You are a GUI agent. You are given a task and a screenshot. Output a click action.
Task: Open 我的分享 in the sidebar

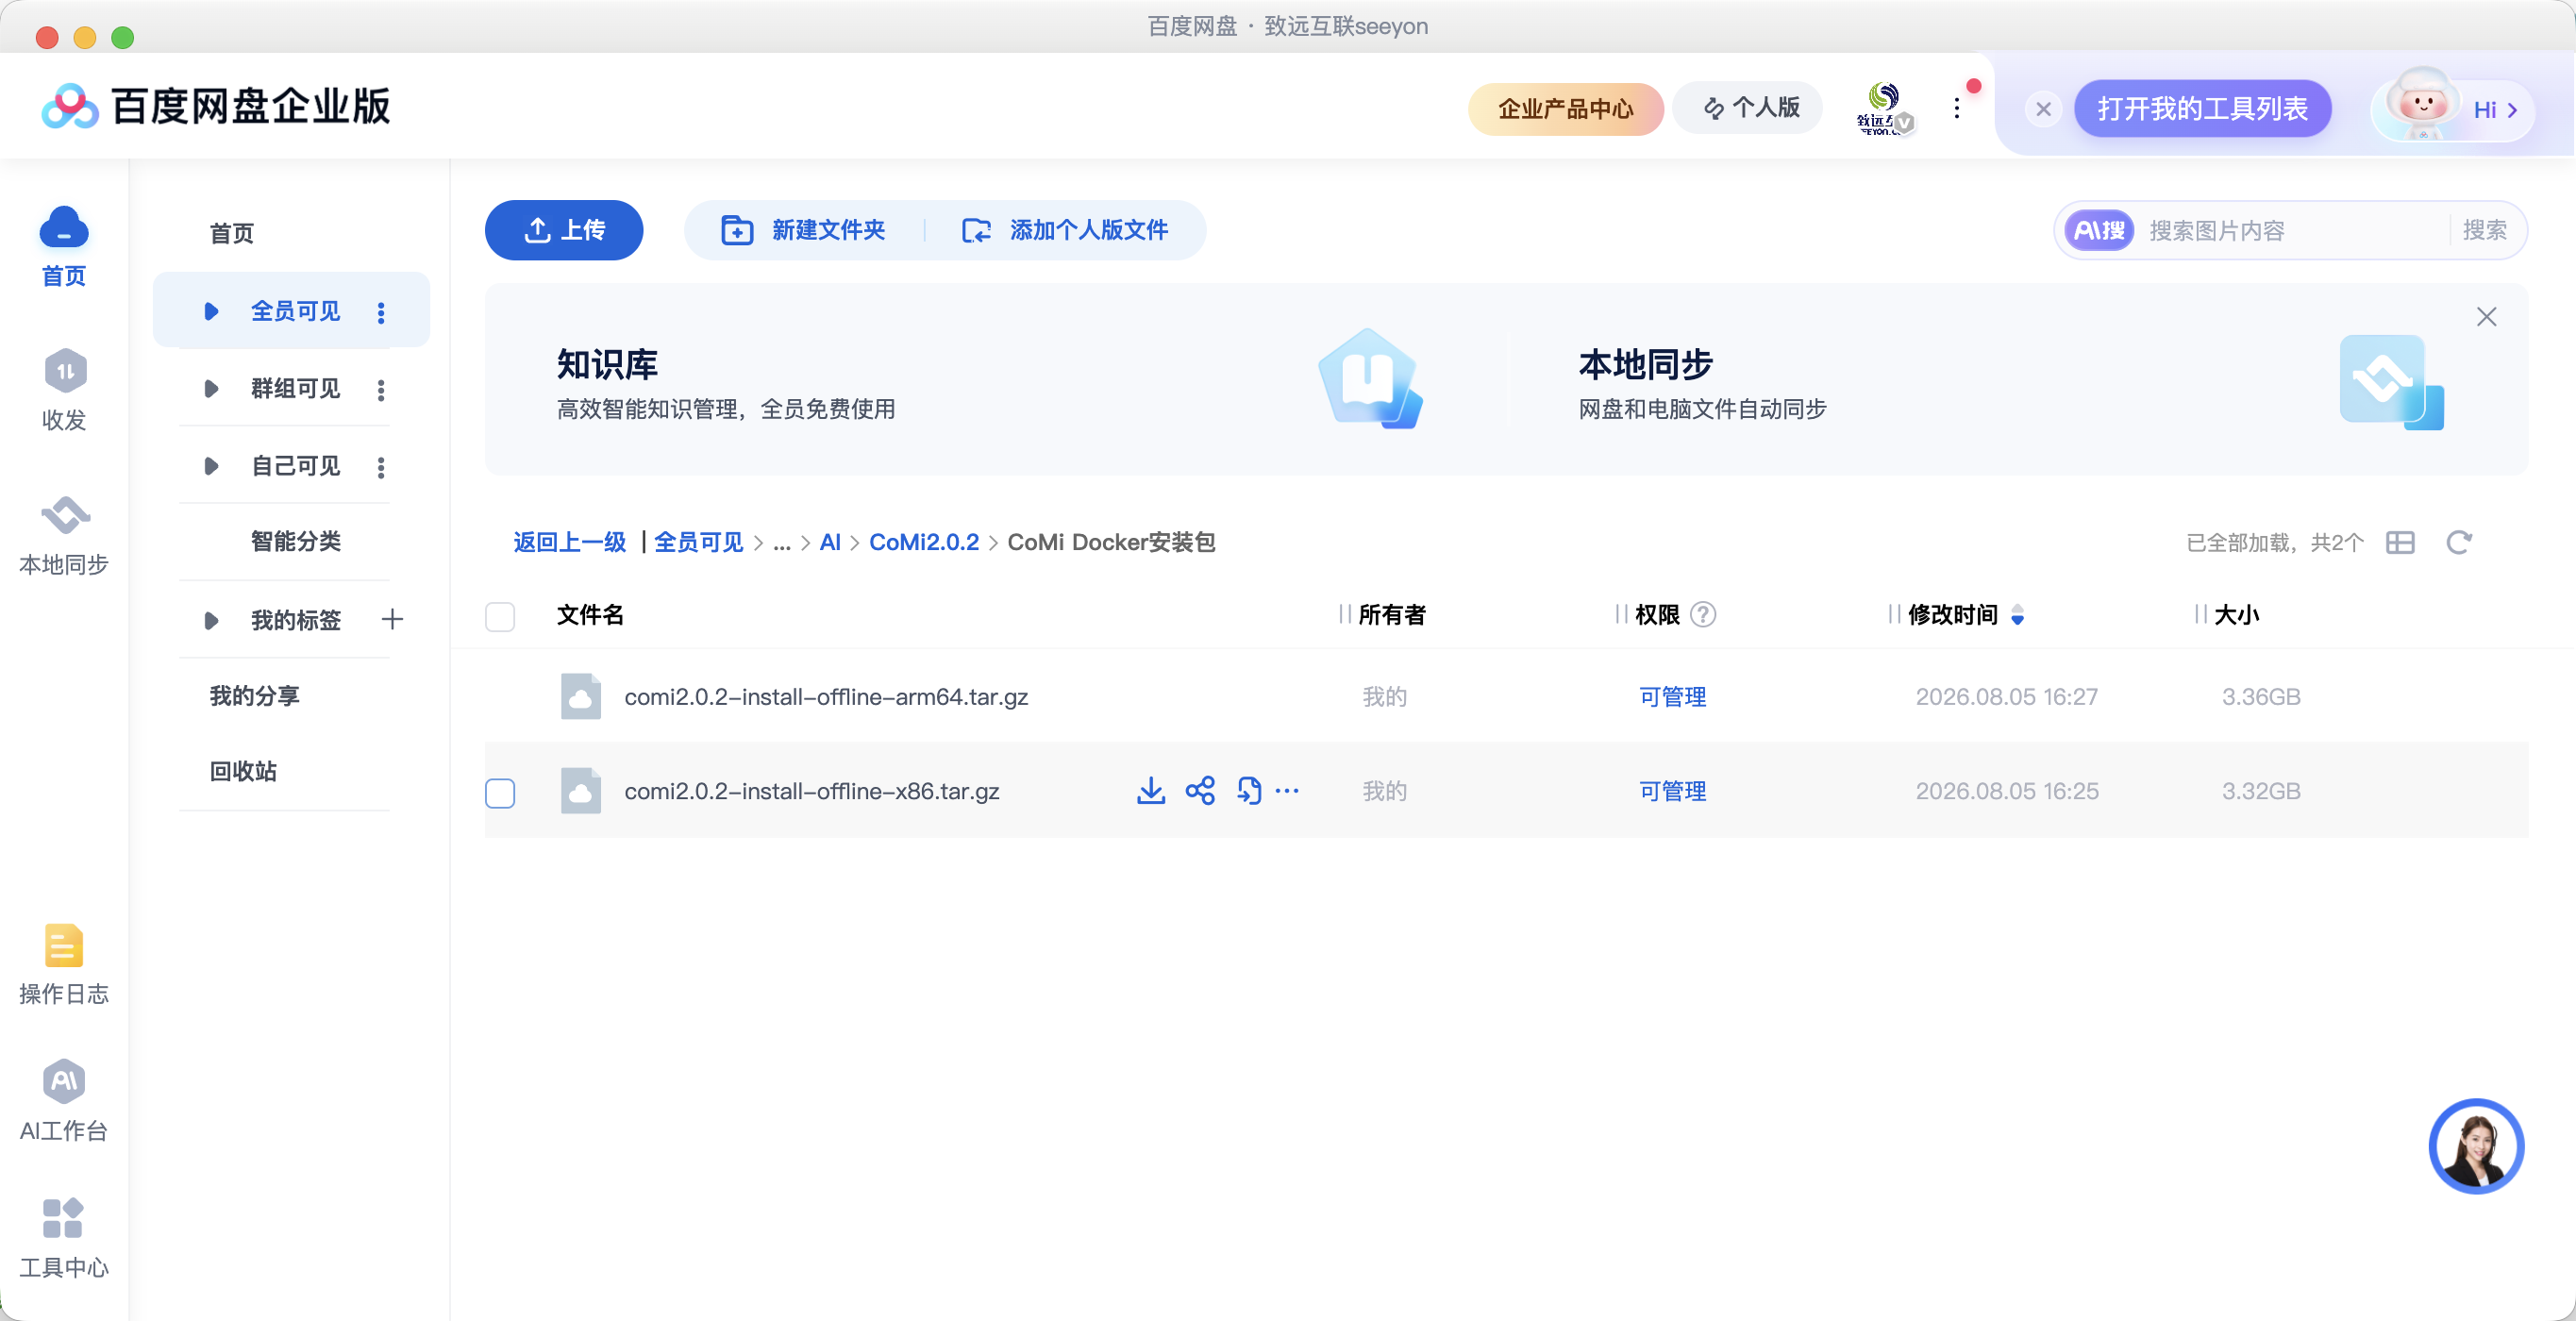255,696
